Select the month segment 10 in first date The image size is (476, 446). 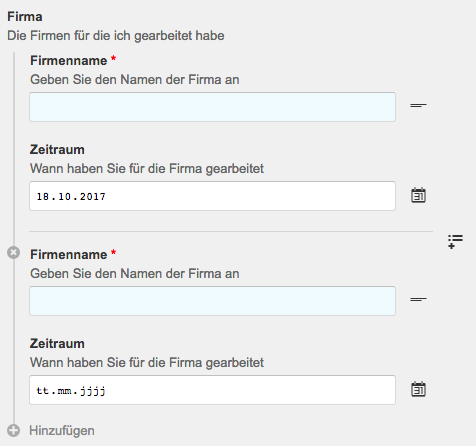click(x=65, y=197)
